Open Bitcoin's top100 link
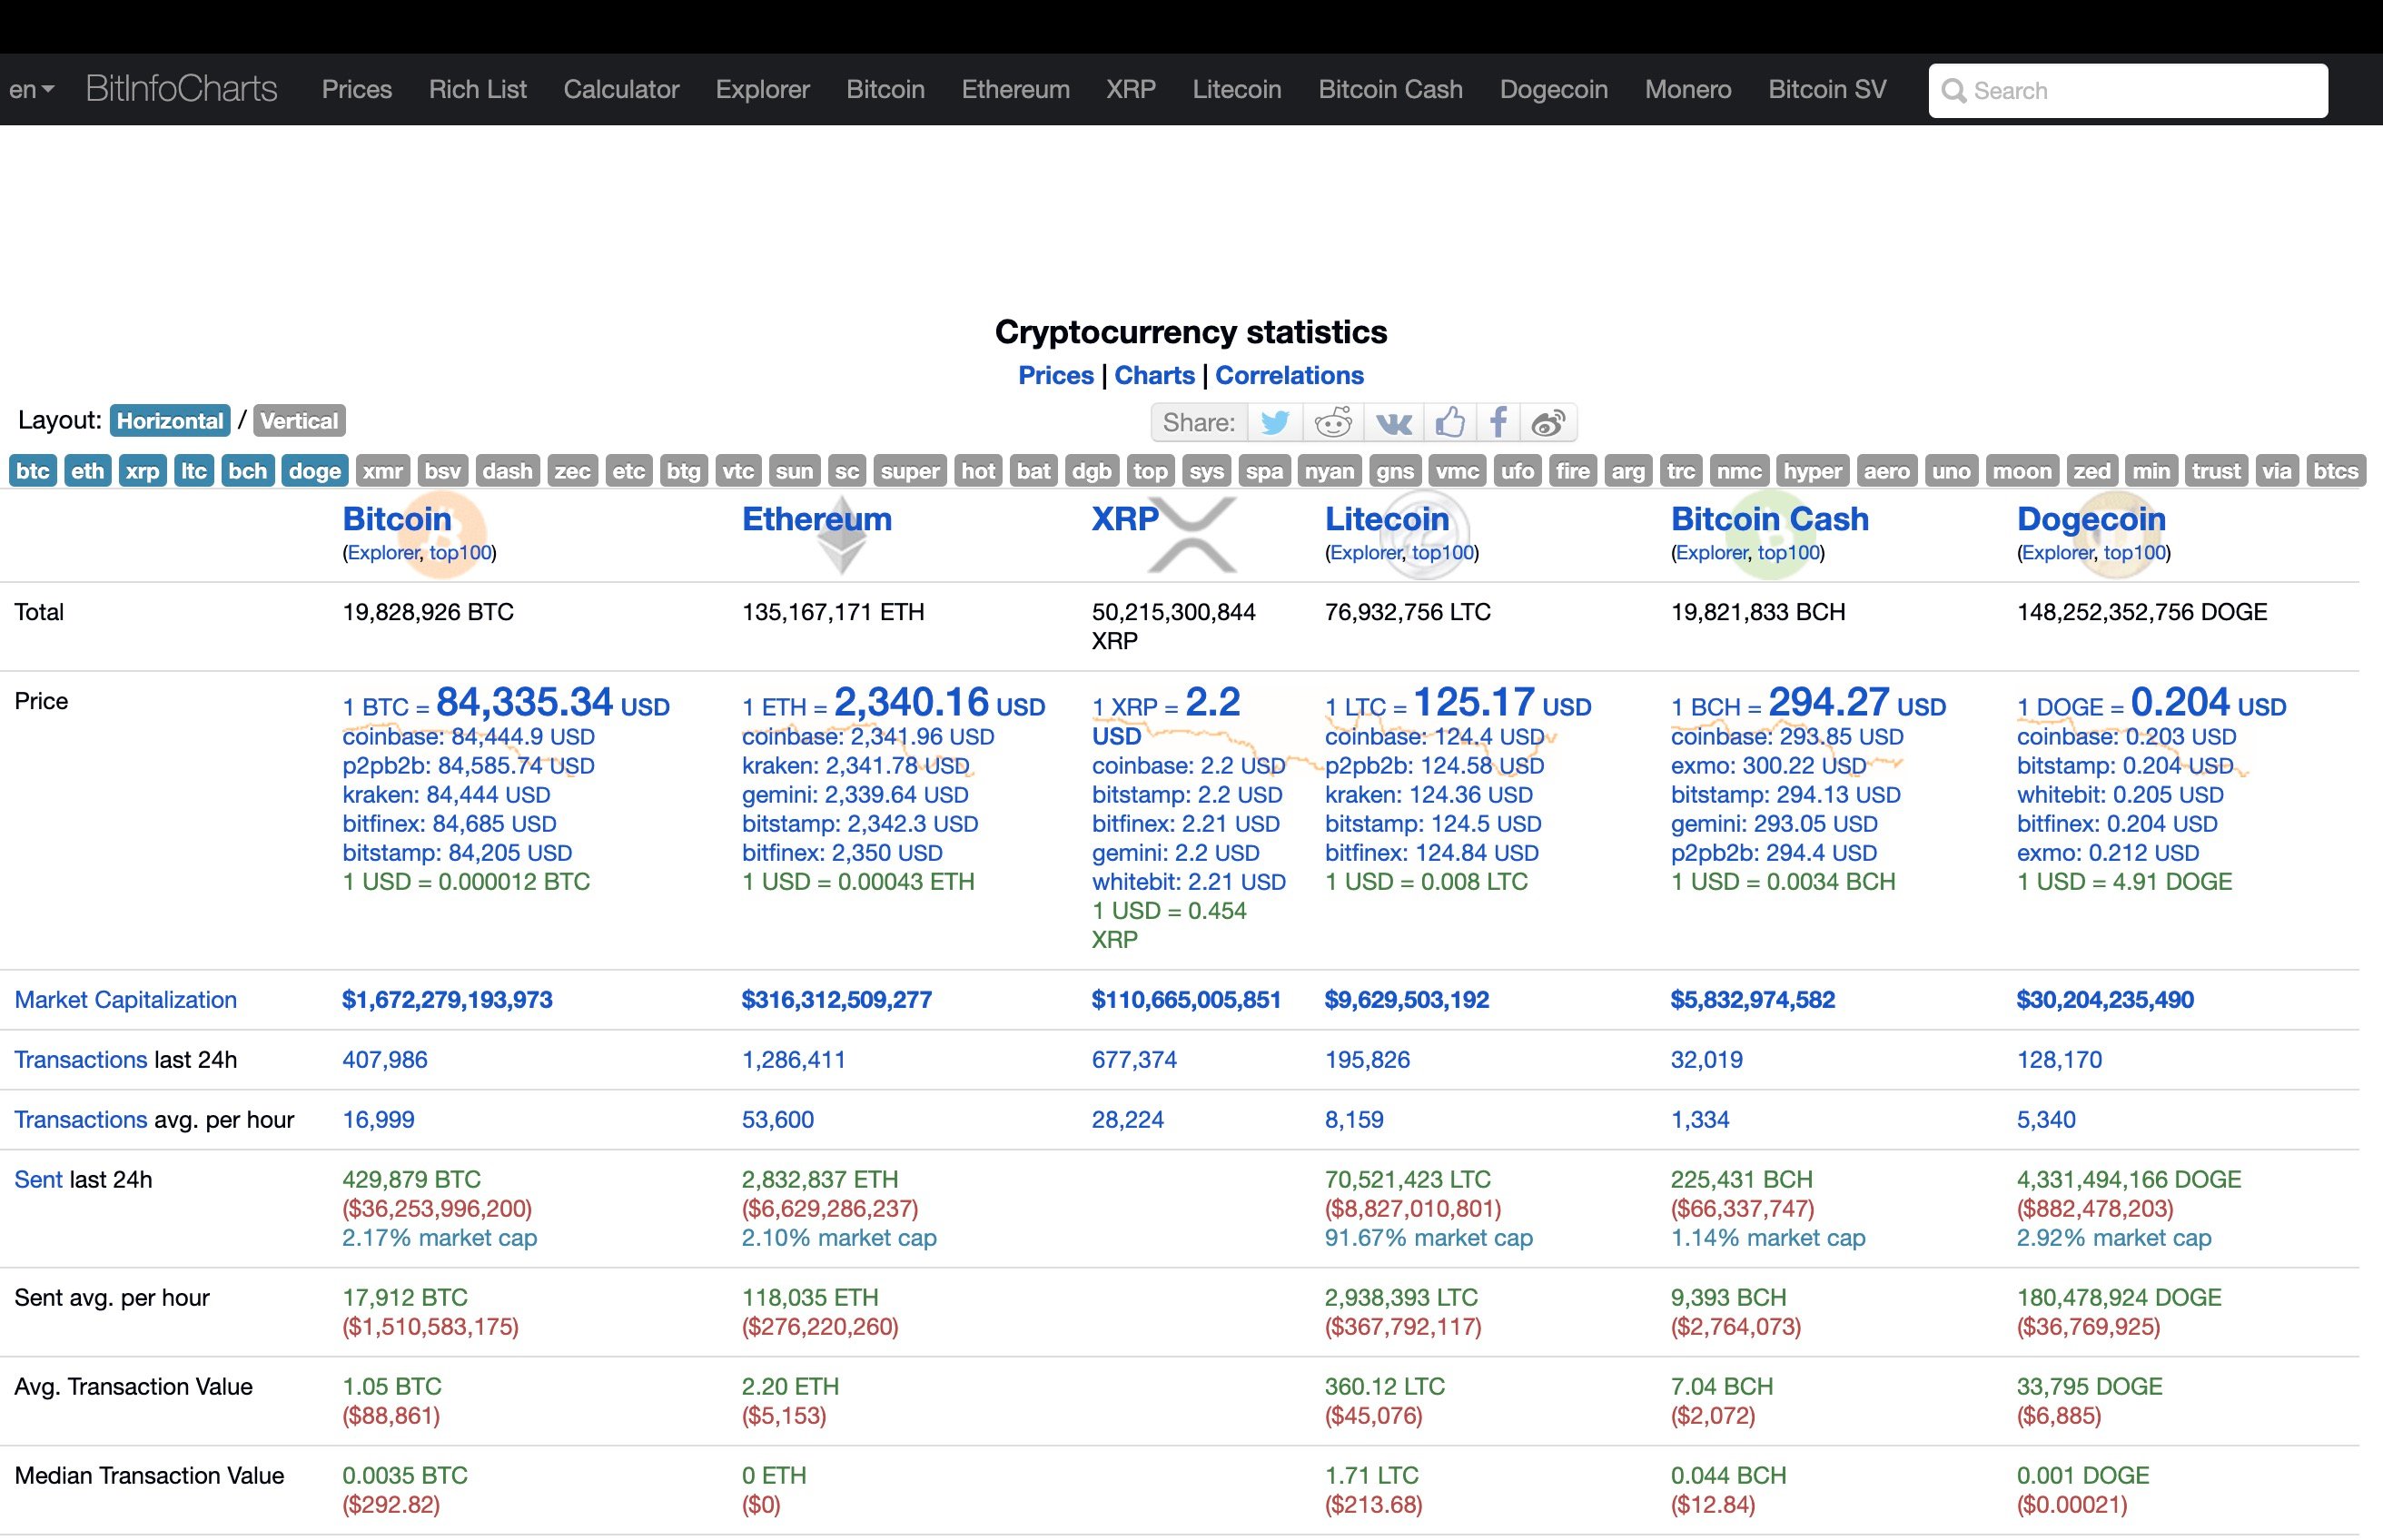The image size is (2383, 1540). coord(460,553)
